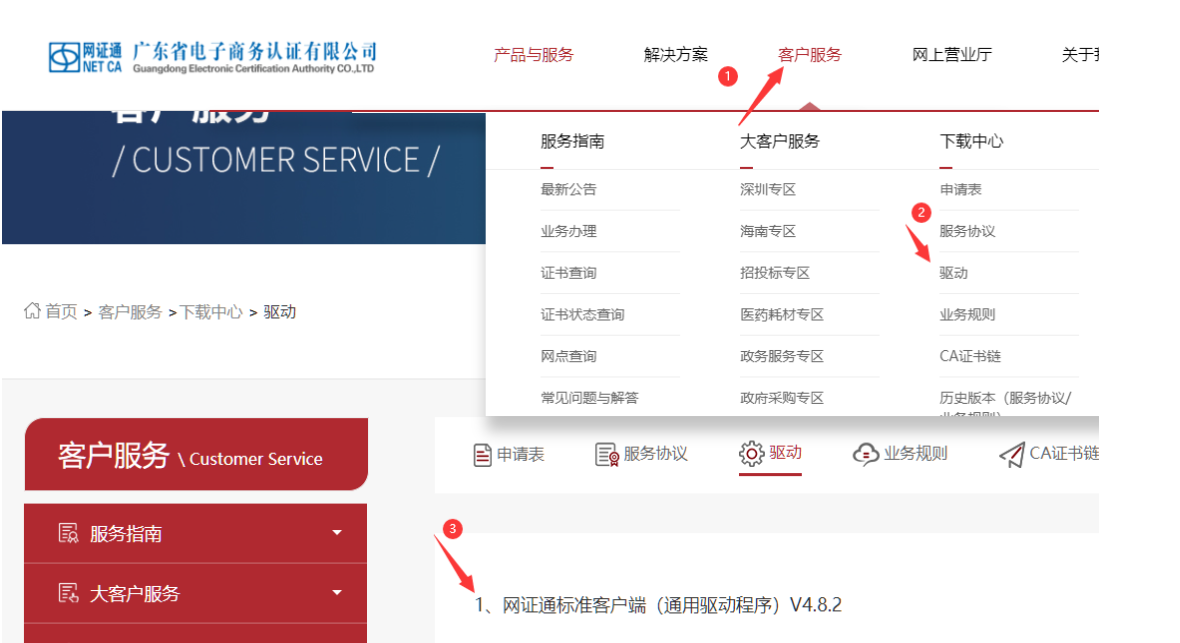Open 常见问题与解答 in dropdown

[589, 398]
